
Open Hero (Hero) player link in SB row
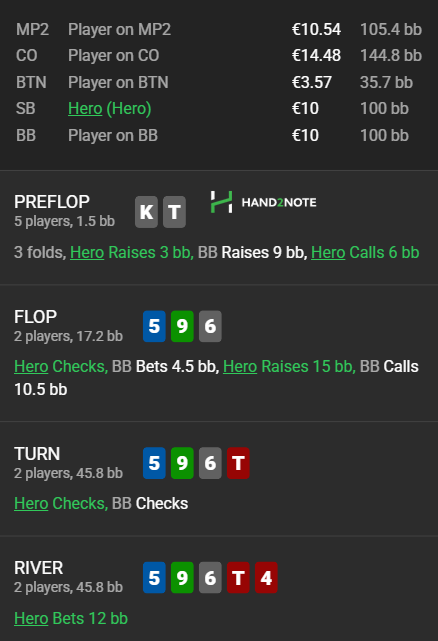coord(110,109)
